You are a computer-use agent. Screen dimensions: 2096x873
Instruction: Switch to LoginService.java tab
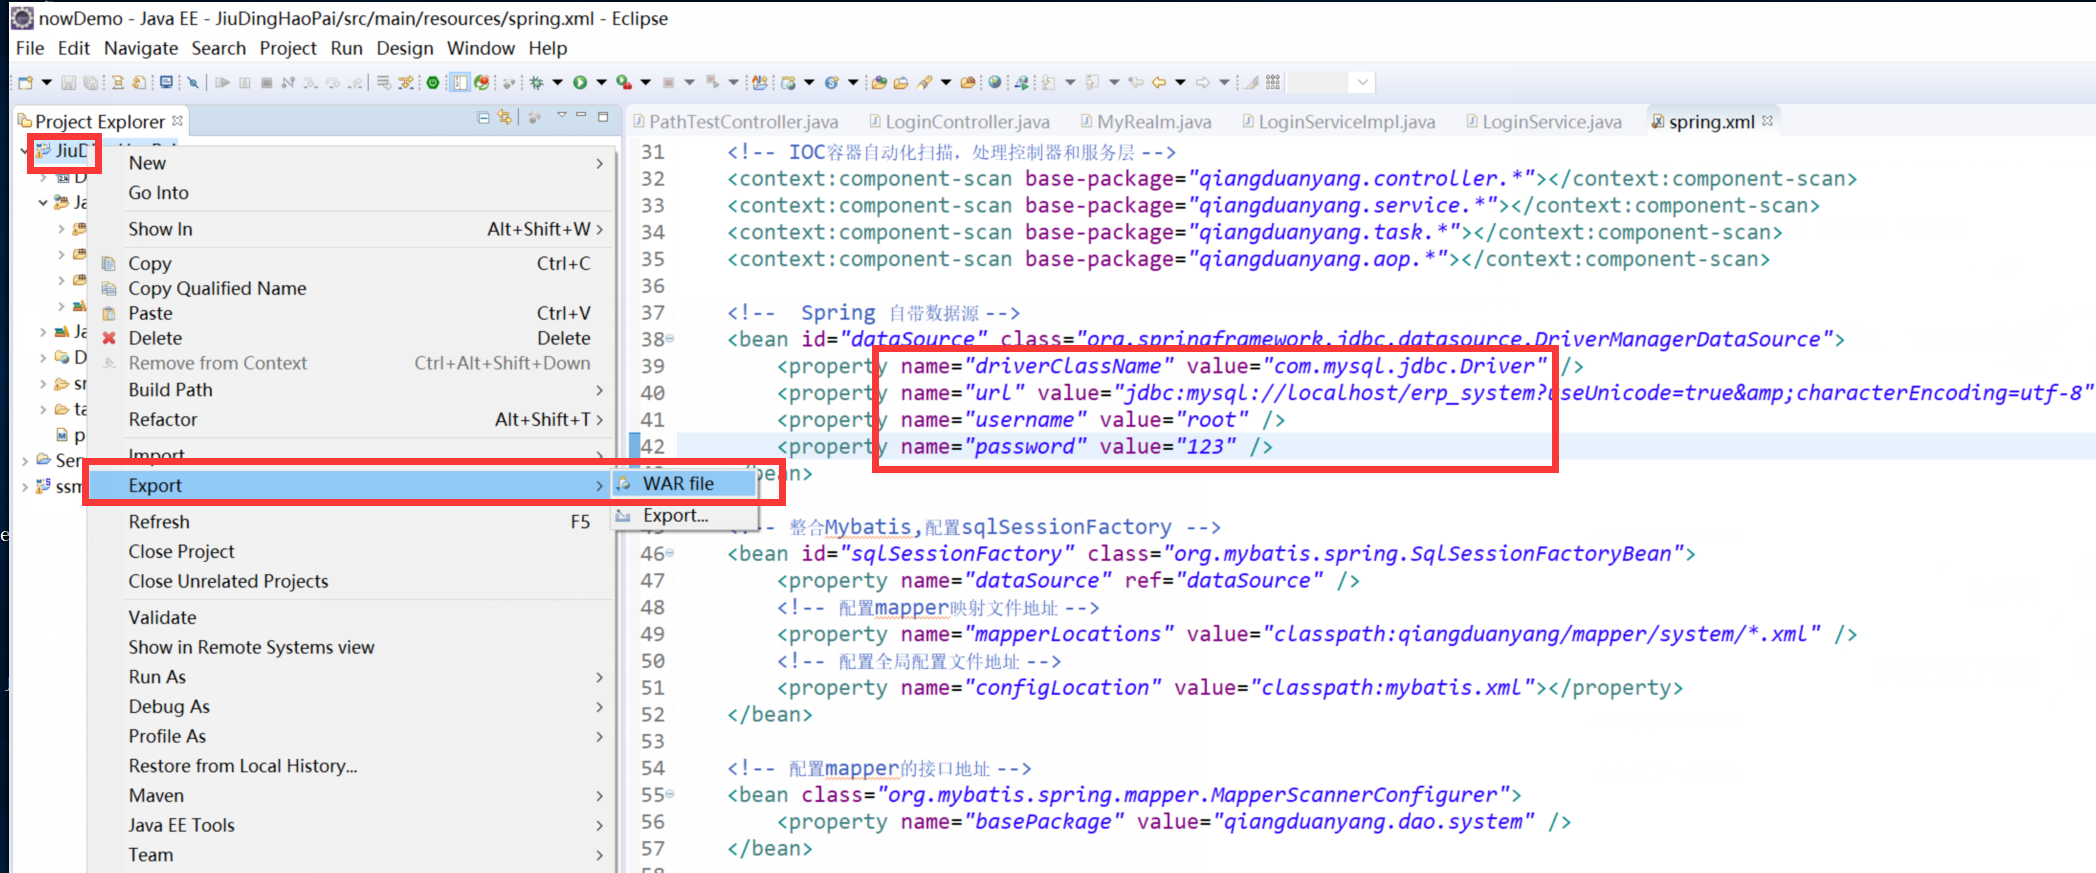(1544, 122)
